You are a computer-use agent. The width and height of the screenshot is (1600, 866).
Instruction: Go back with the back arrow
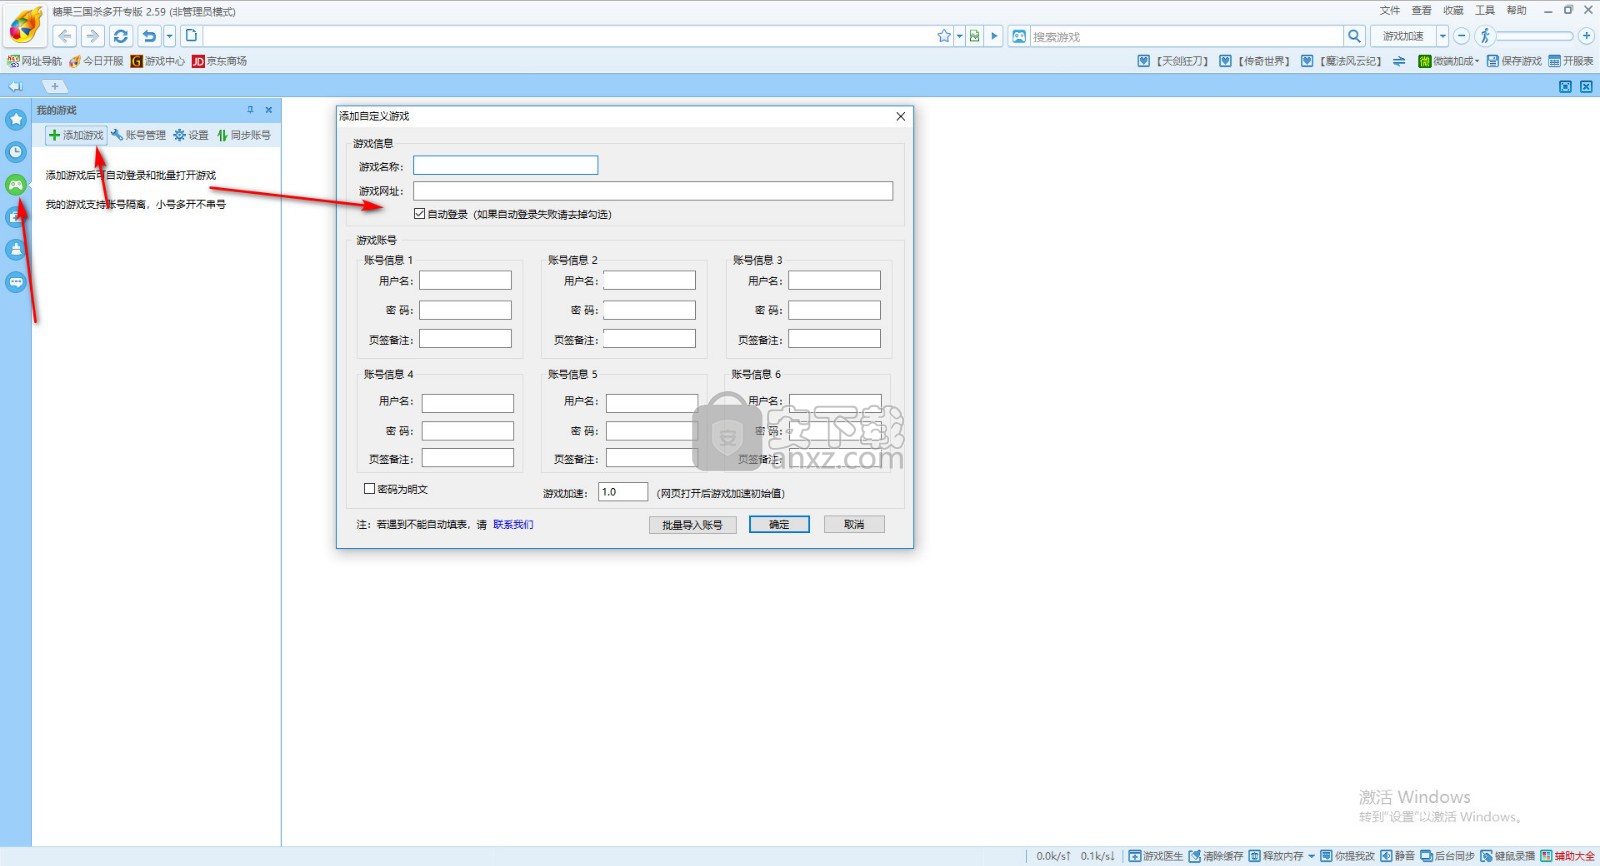tap(65, 36)
